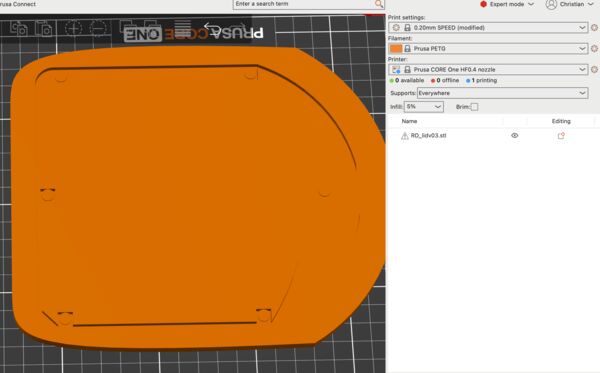Click the Paste toolbar icon
Viewport: 600px width, 373px height.
click(43, 28)
